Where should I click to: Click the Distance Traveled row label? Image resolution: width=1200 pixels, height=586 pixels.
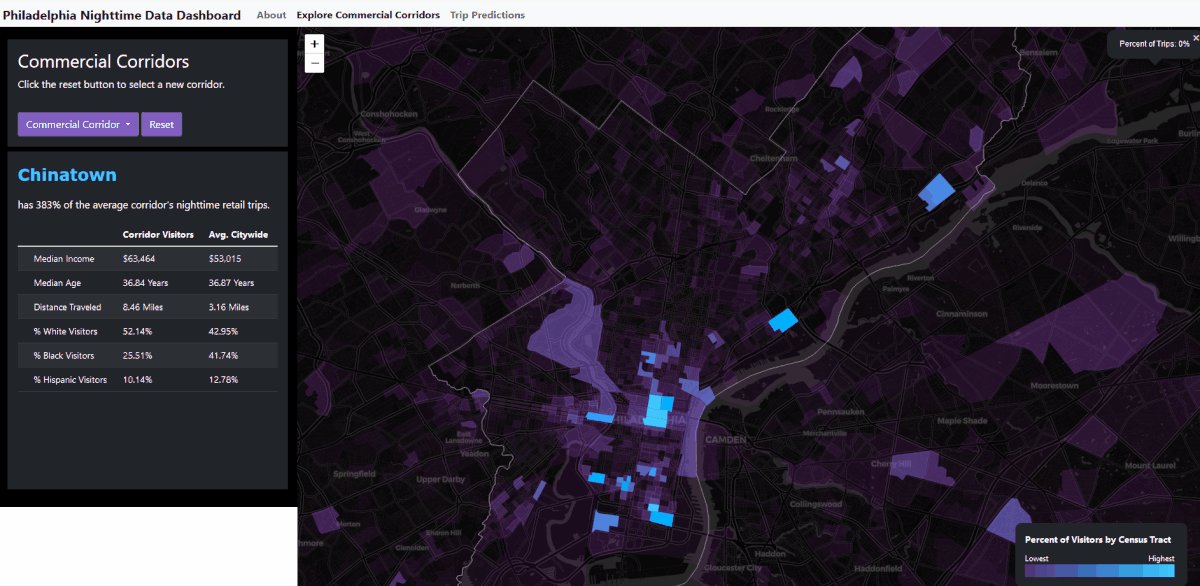67,307
